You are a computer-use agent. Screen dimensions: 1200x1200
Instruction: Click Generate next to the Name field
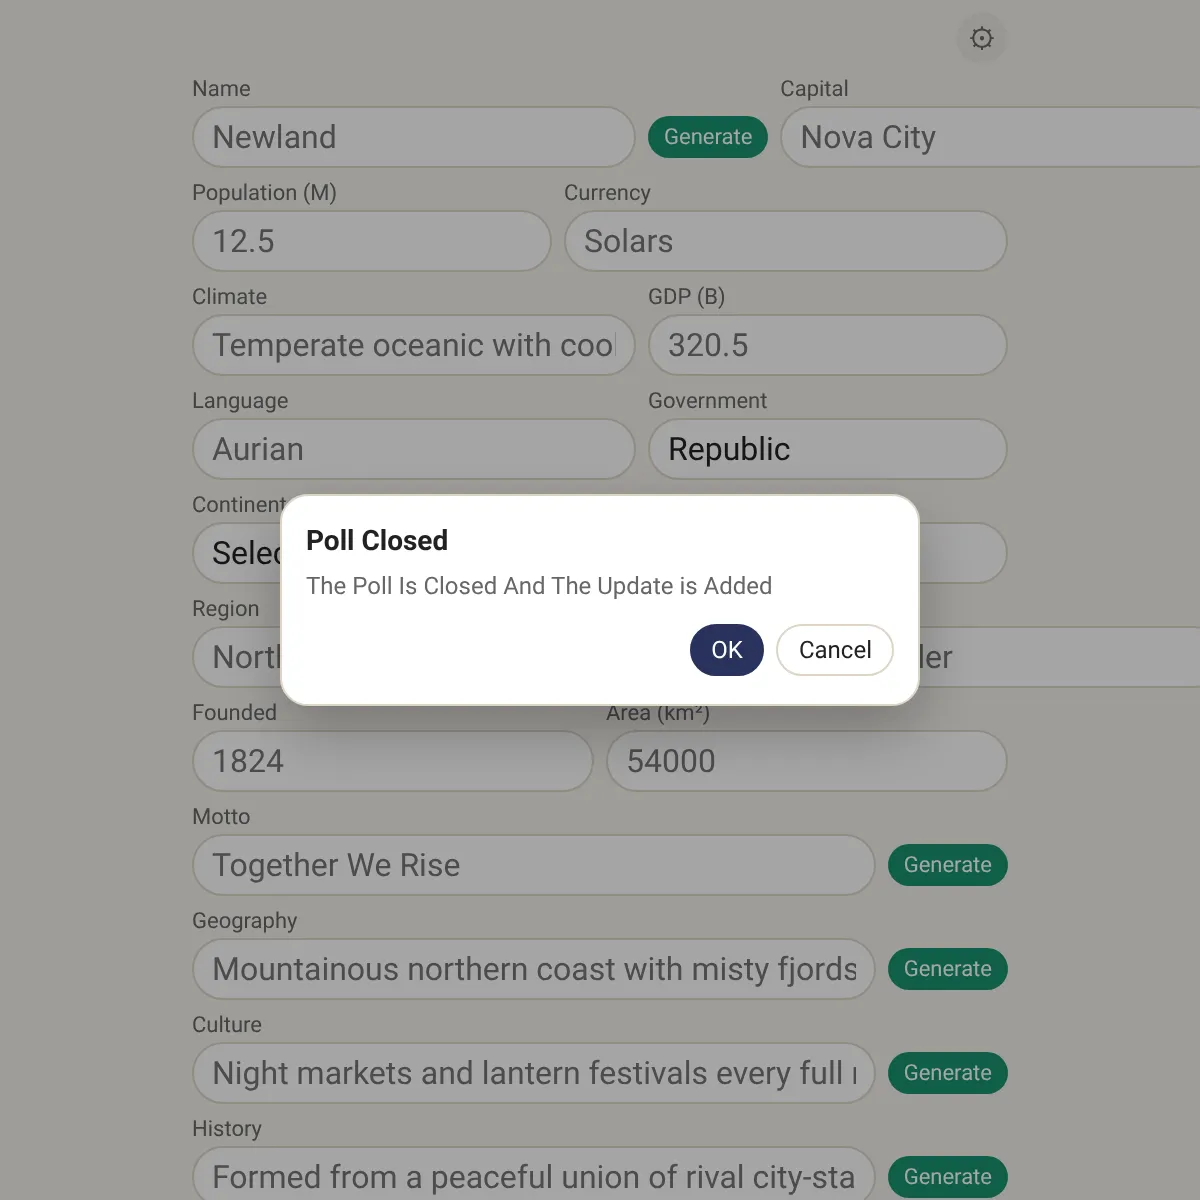pyautogui.click(x=707, y=137)
